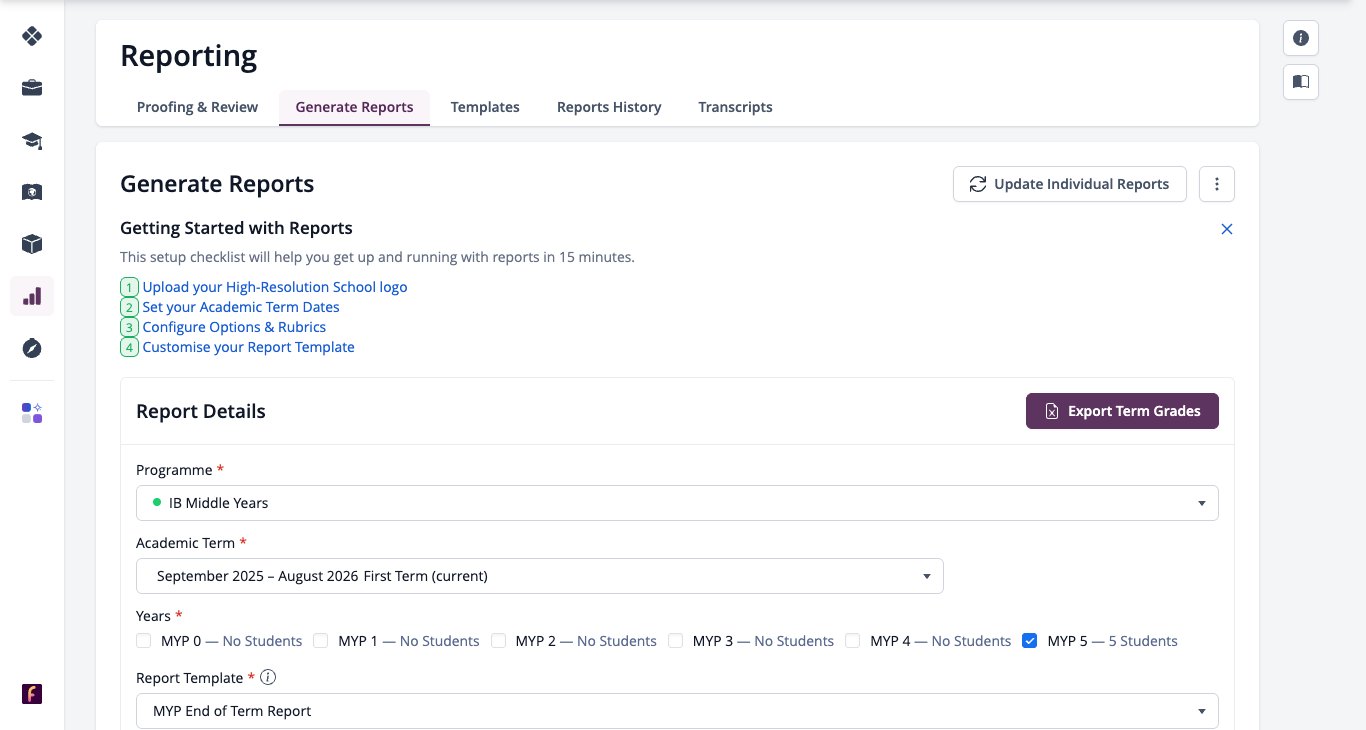Open the three-dot more options menu
This screenshot has width=1366, height=730.
(x=1217, y=184)
